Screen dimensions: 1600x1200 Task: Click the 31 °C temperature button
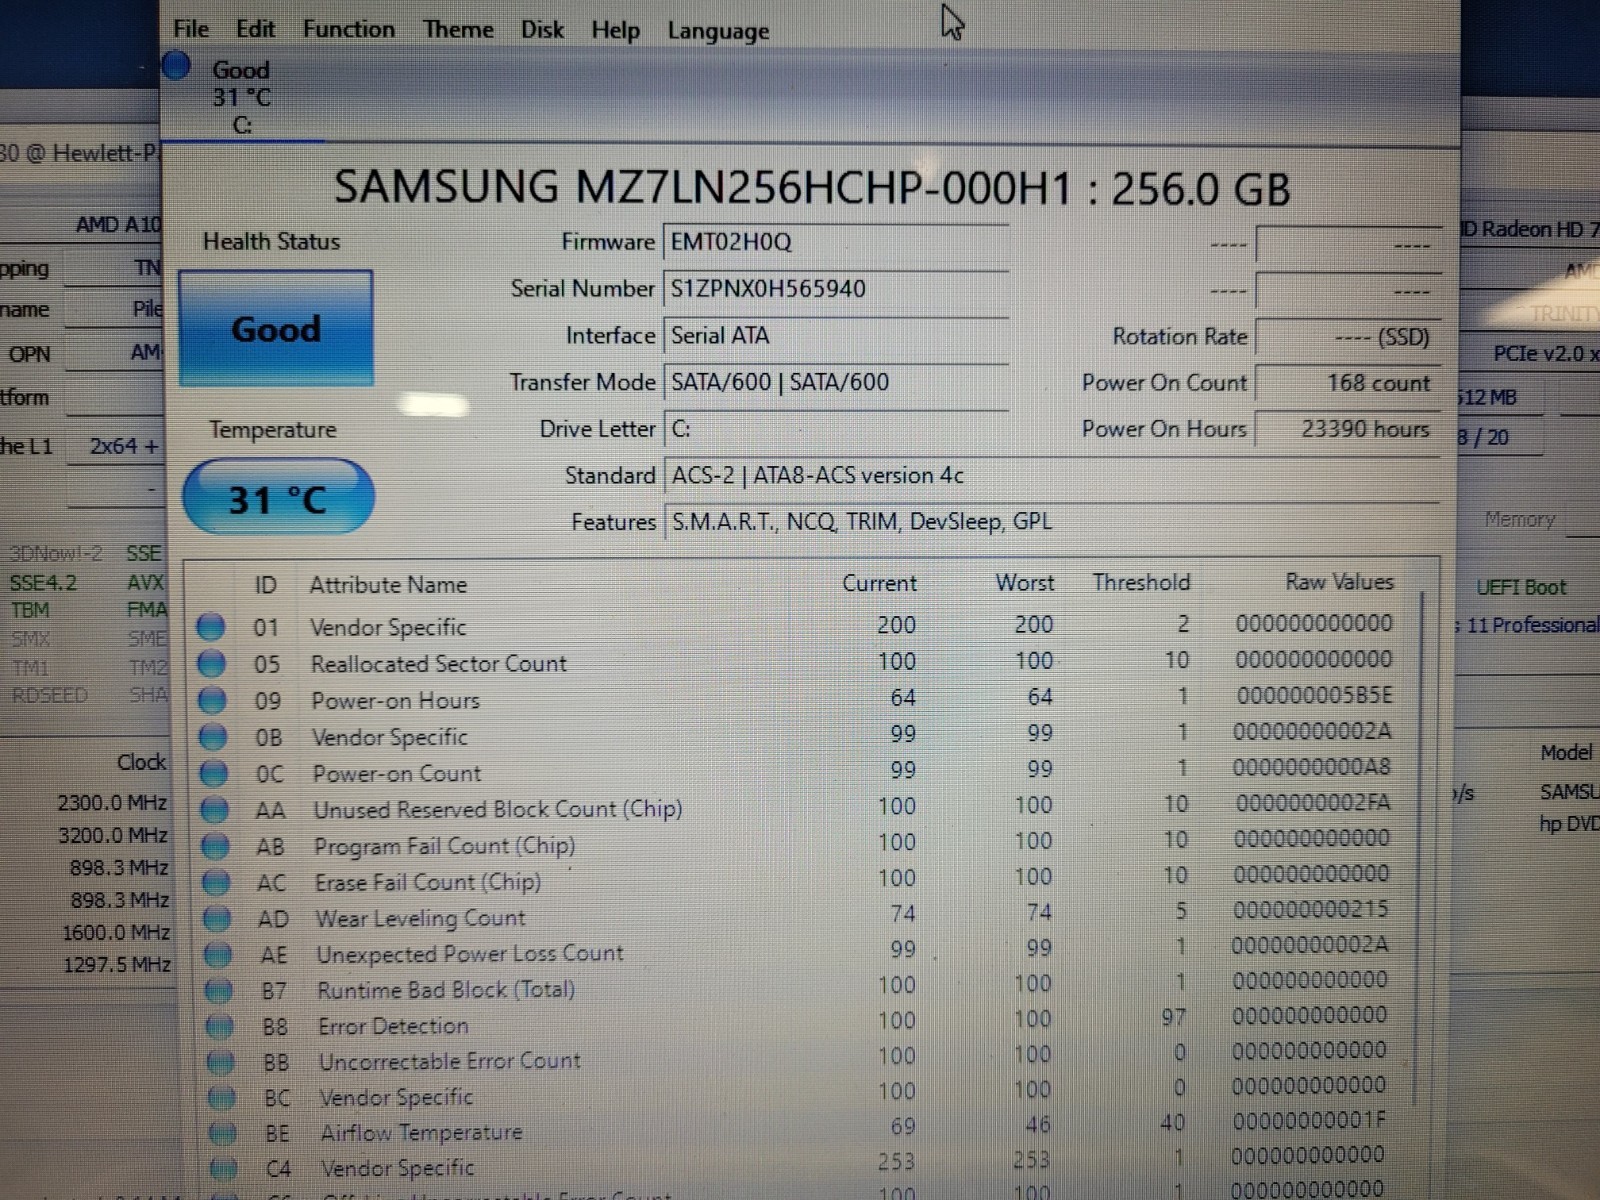(278, 498)
